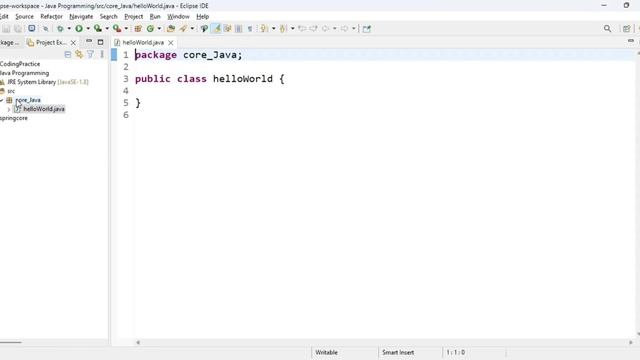This screenshot has width=640, height=360.
Task: Toggle Word Wrap in the toolbar
Action: pyautogui.click(x=227, y=29)
